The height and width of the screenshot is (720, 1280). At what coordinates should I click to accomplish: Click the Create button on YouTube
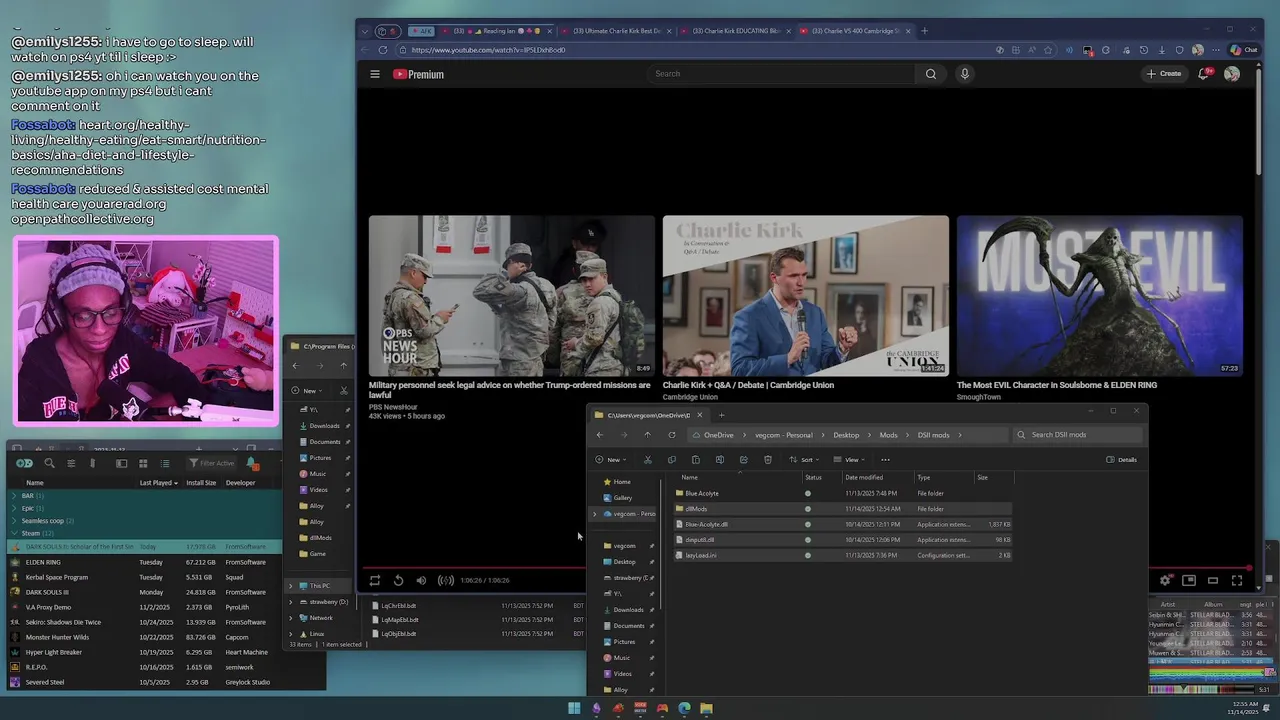(x=1164, y=74)
